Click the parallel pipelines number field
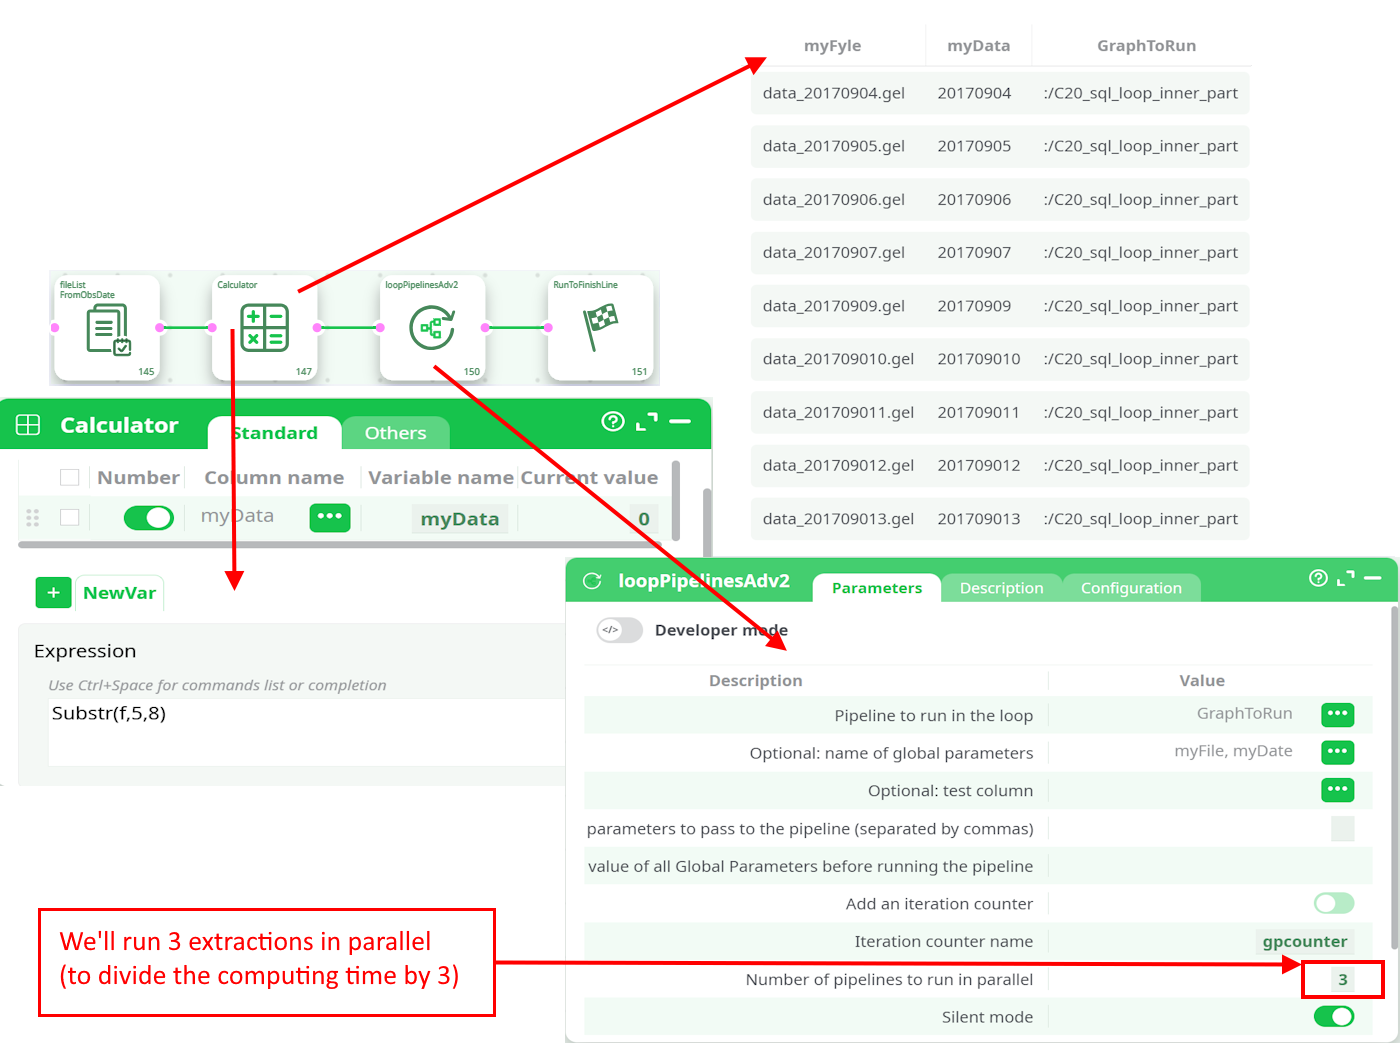This screenshot has width=1400, height=1050. coord(1342,980)
